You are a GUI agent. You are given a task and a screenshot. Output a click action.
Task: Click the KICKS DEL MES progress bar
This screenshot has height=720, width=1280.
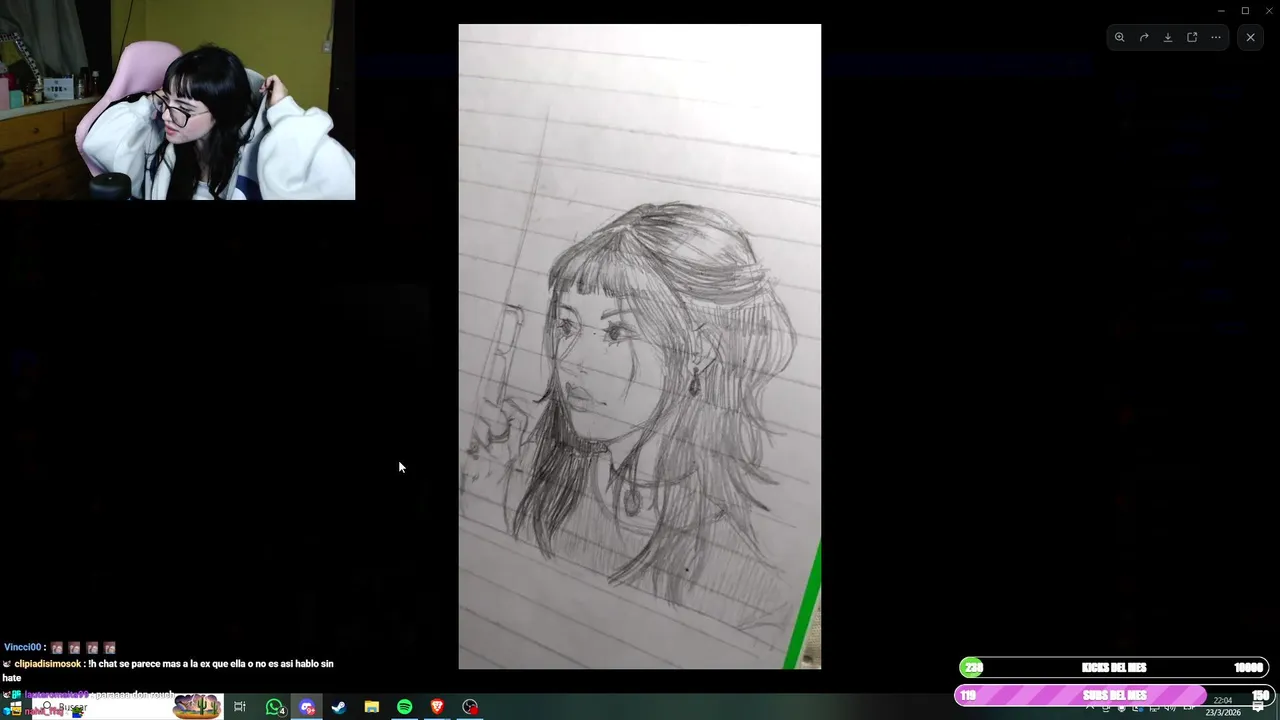pos(1114,668)
